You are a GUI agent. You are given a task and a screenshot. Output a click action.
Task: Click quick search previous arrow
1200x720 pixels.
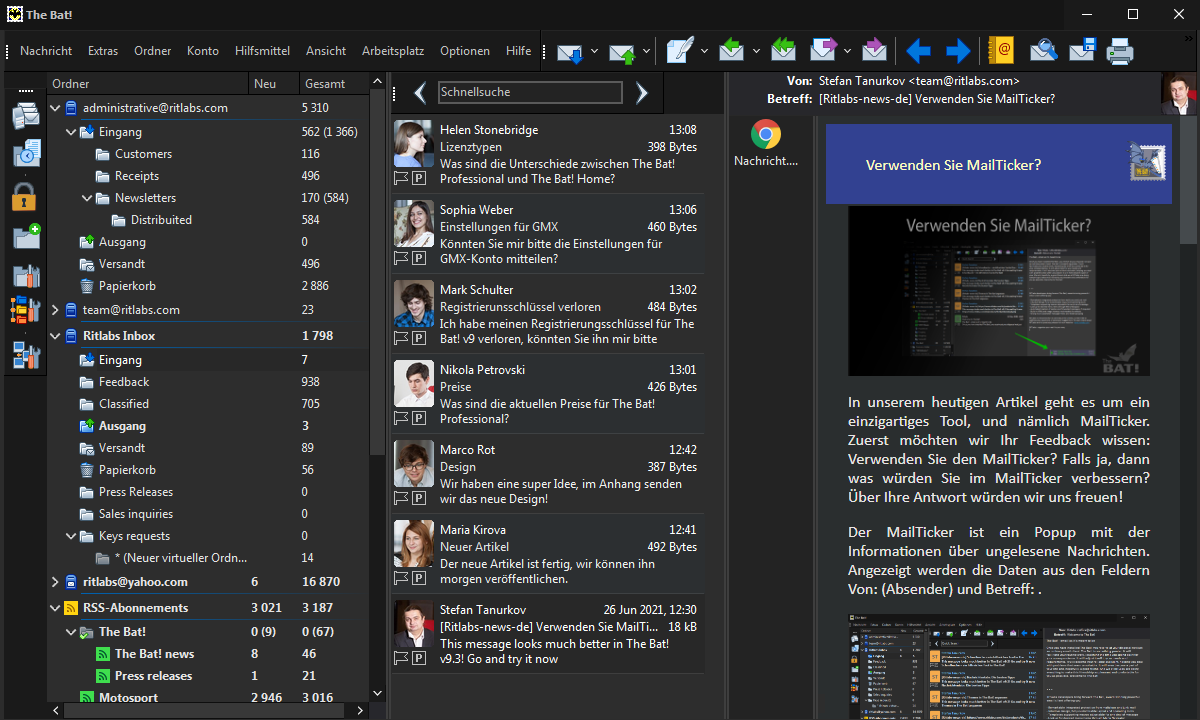420,93
